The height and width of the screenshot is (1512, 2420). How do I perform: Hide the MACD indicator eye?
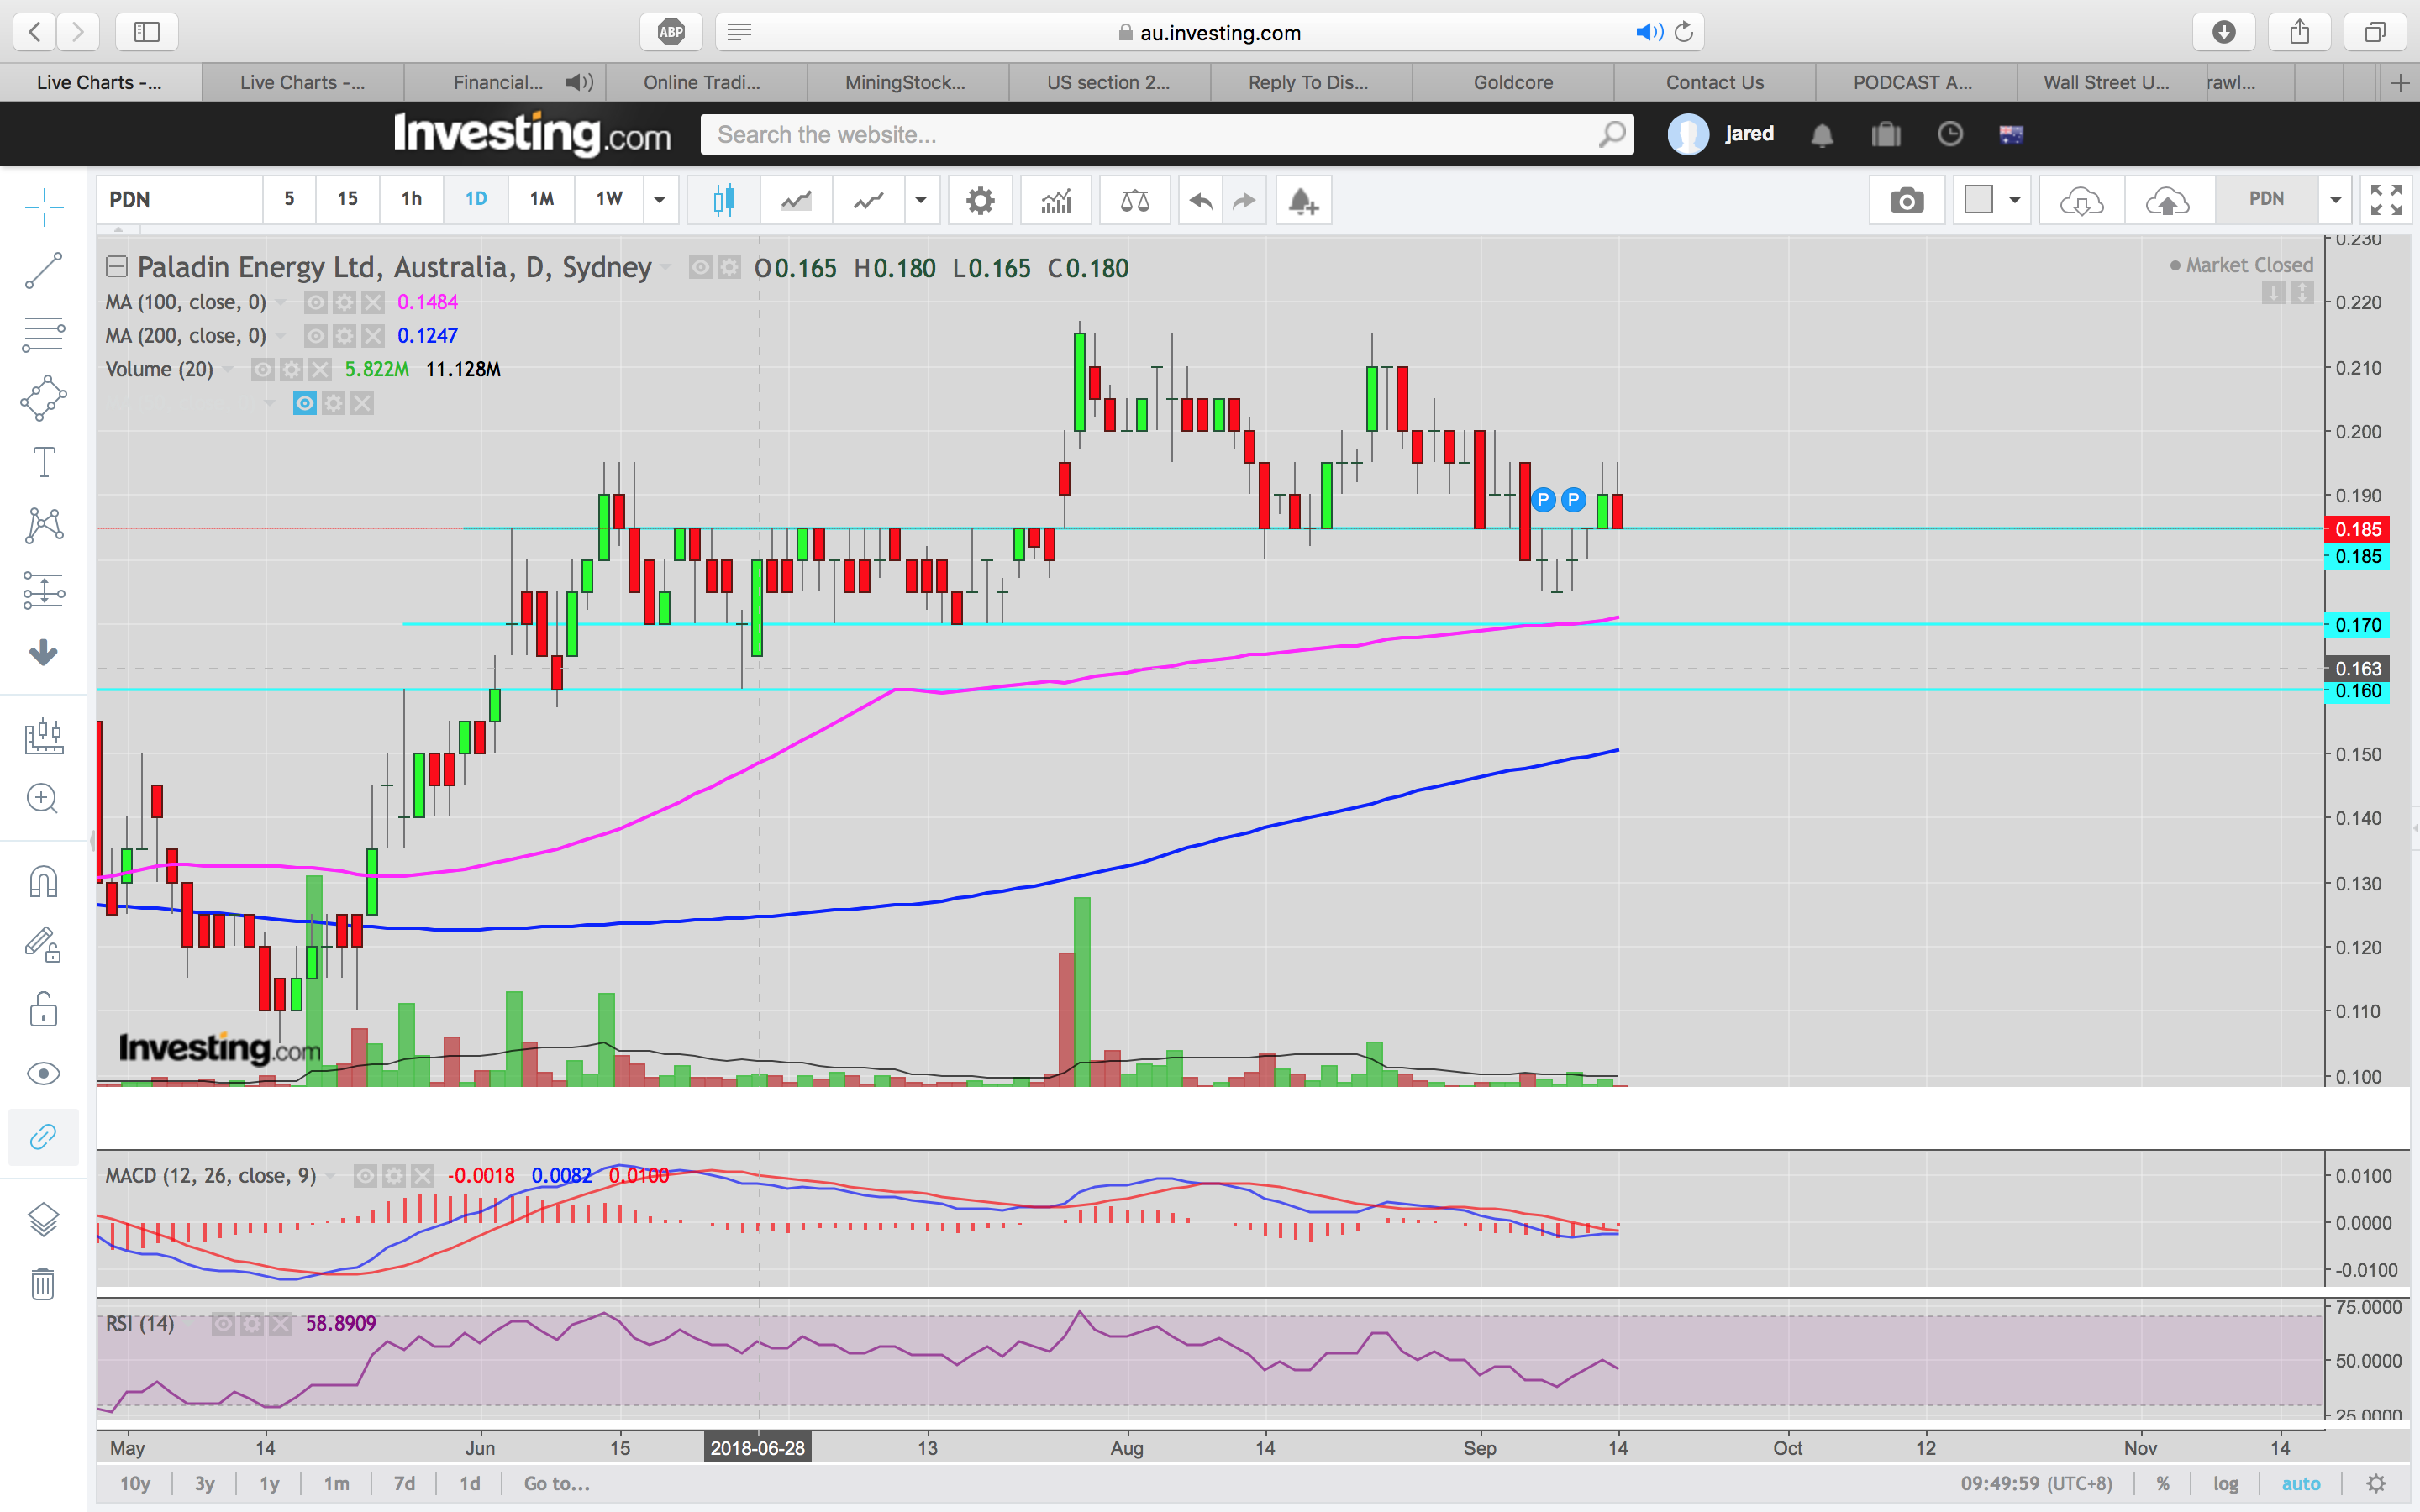point(366,1176)
